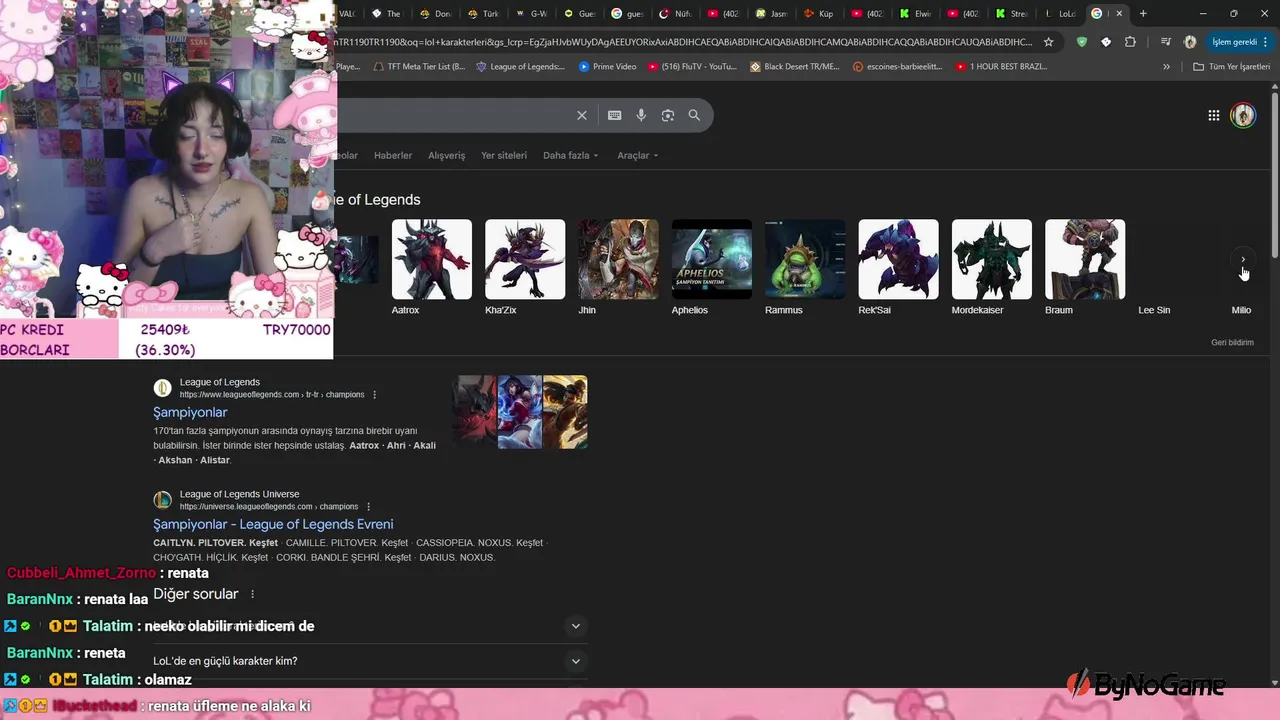Open the Chrome profile avatar in toolbar
The width and height of the screenshot is (1280, 720).
(x=1190, y=42)
